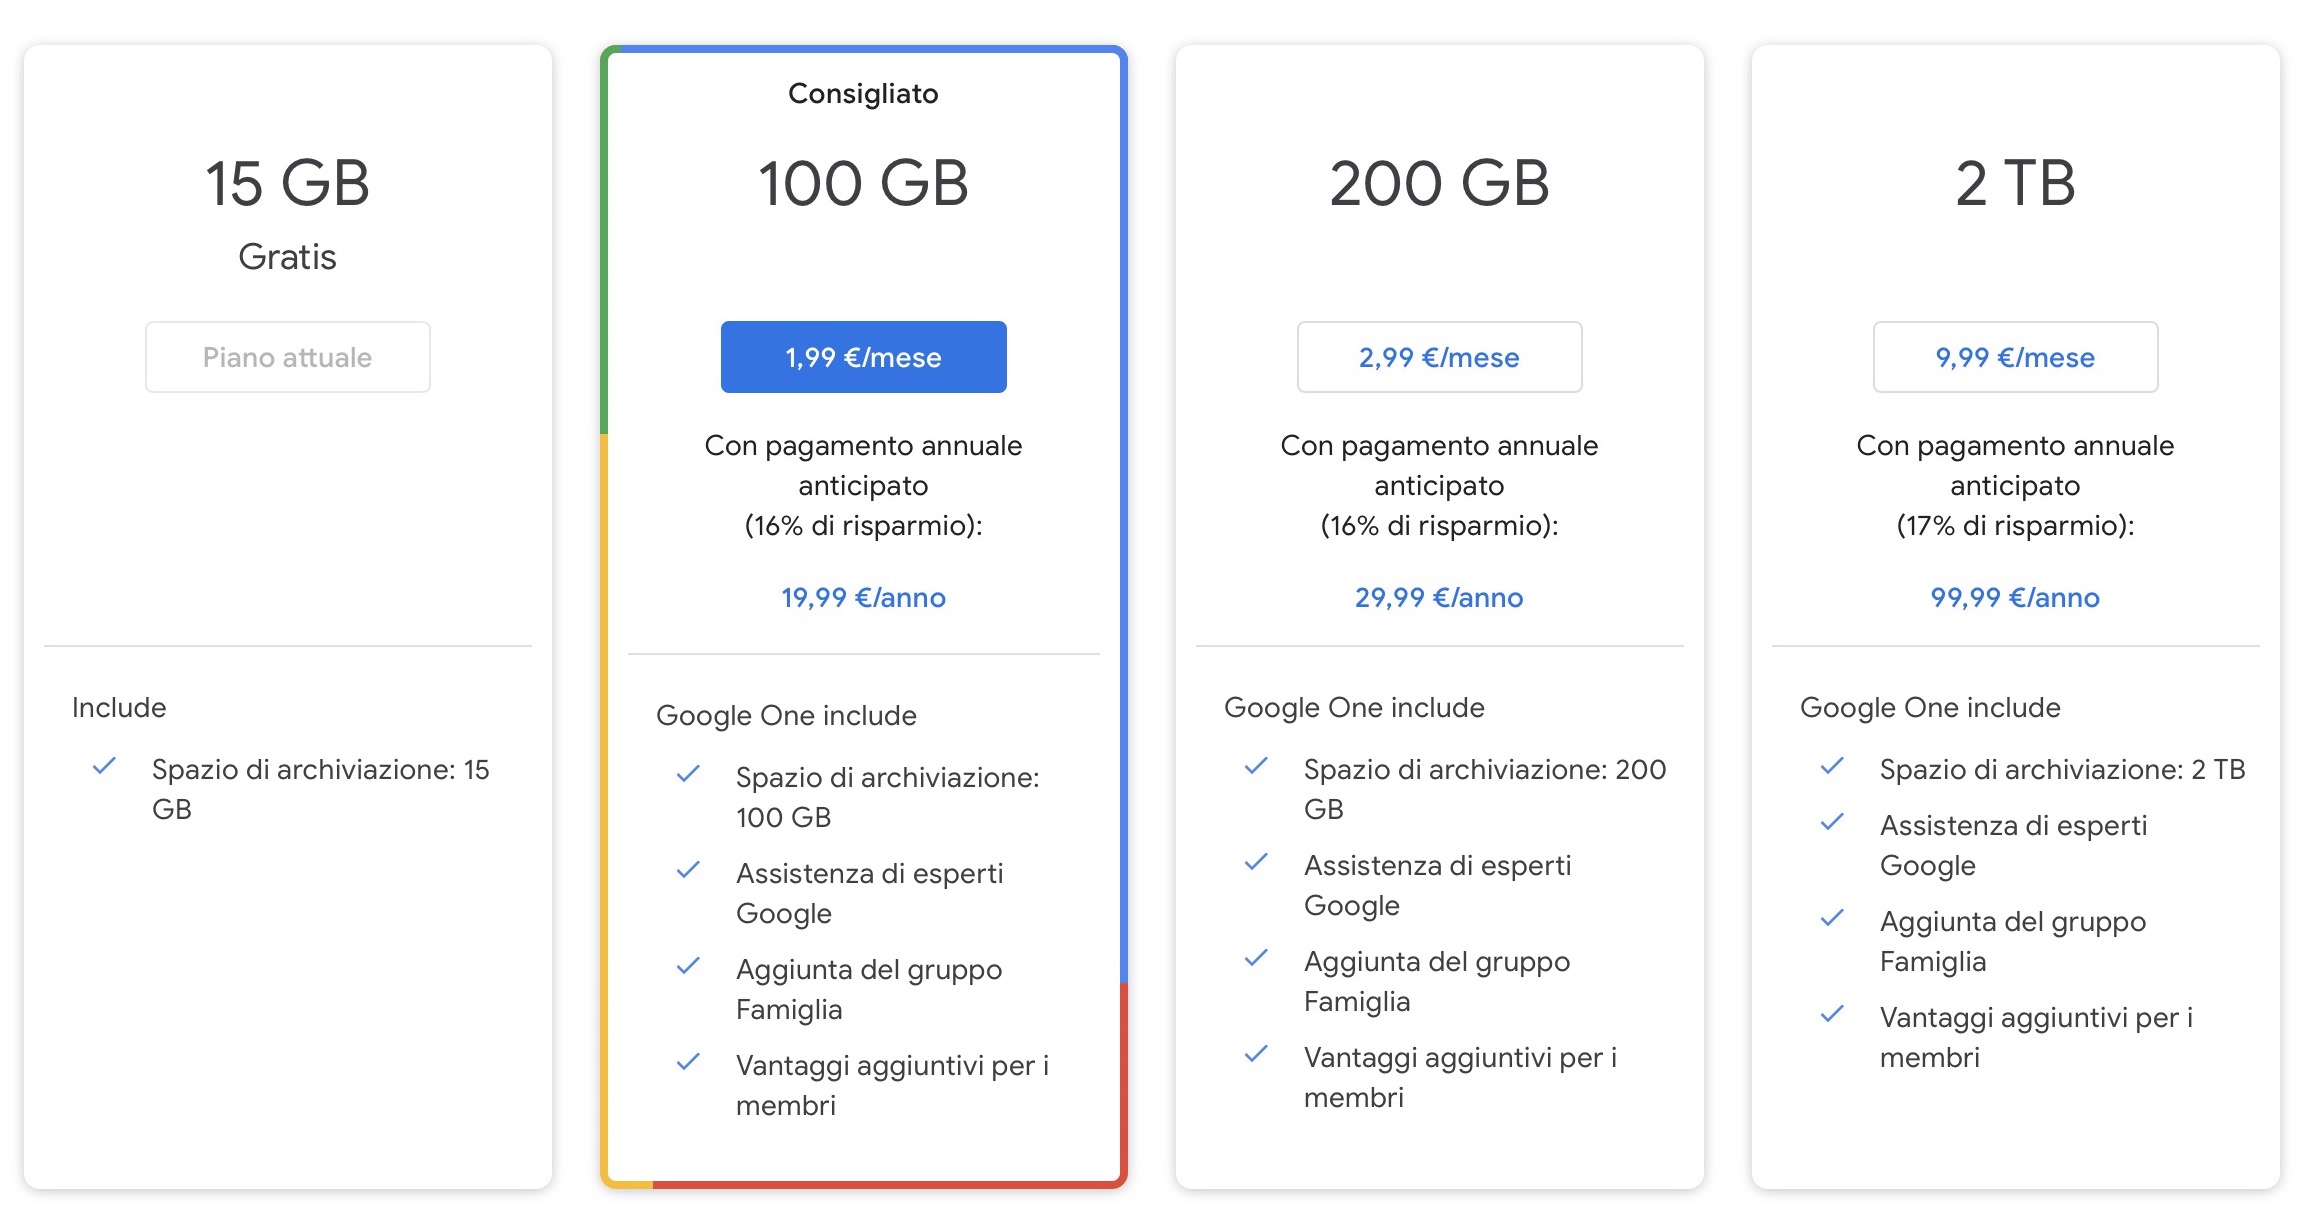Click the Piano attuale button
This screenshot has width=2323, height=1224.
(x=288, y=357)
